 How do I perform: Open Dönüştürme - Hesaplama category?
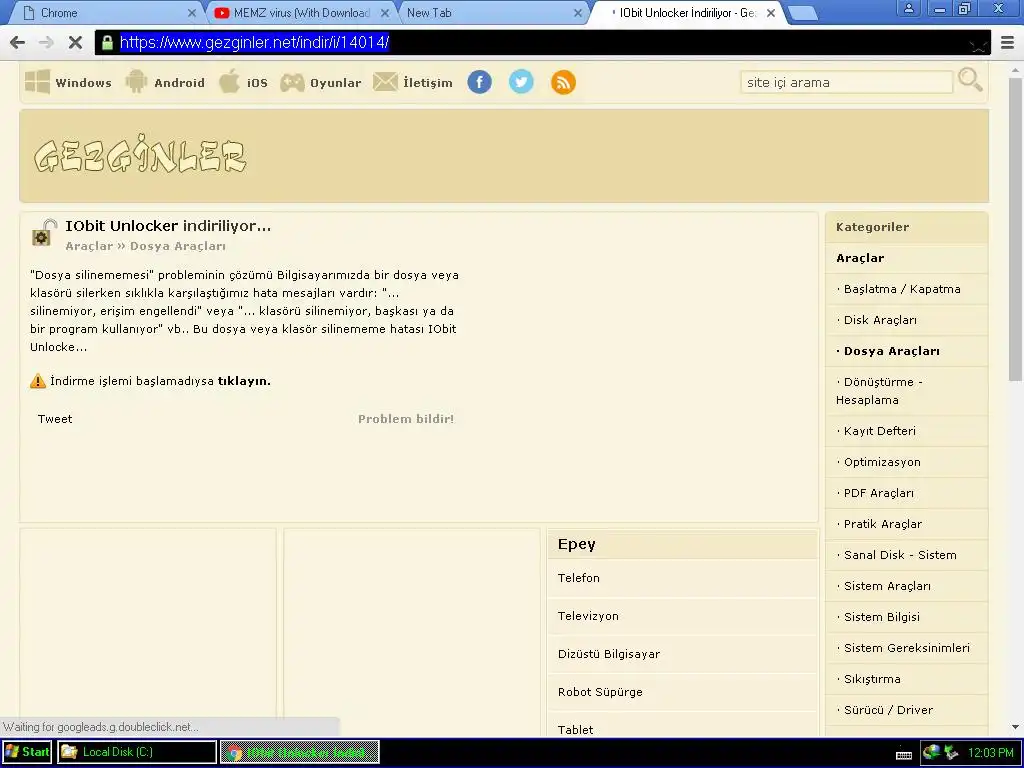(x=879, y=391)
